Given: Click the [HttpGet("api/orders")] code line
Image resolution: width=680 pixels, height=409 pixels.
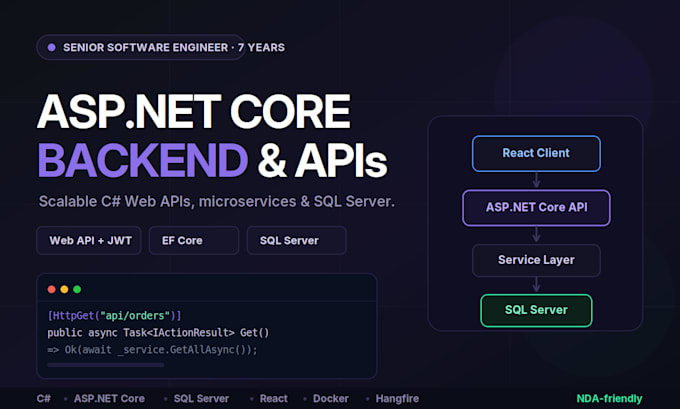Looking at the screenshot, I should pyautogui.click(x=114, y=315).
